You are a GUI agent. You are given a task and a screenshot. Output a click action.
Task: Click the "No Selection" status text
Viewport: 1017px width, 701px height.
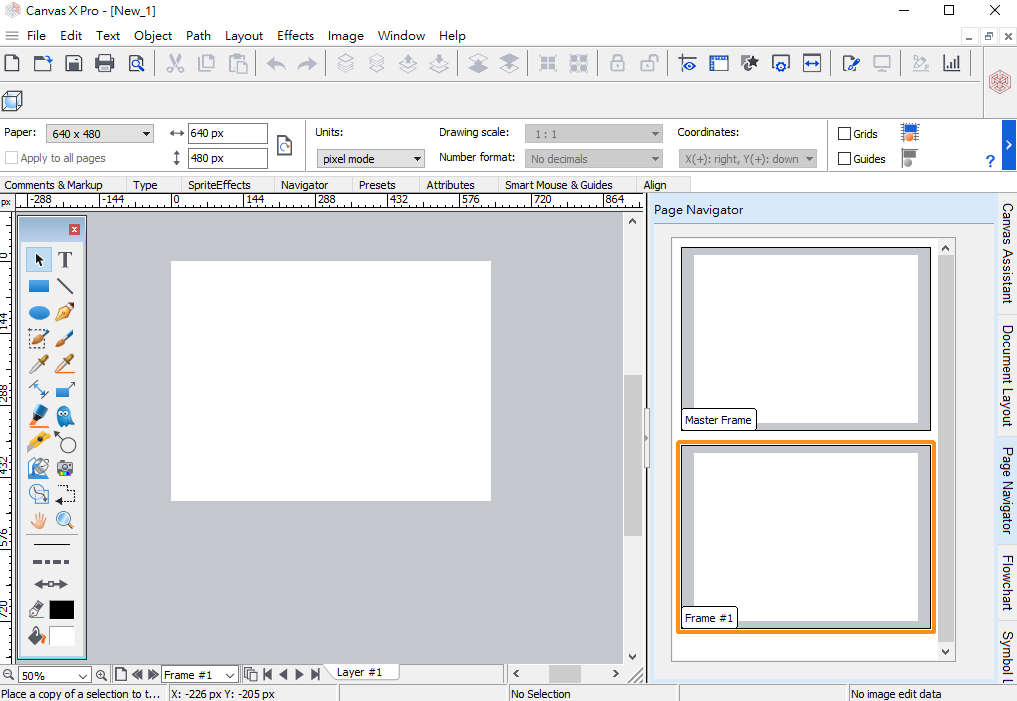[541, 694]
